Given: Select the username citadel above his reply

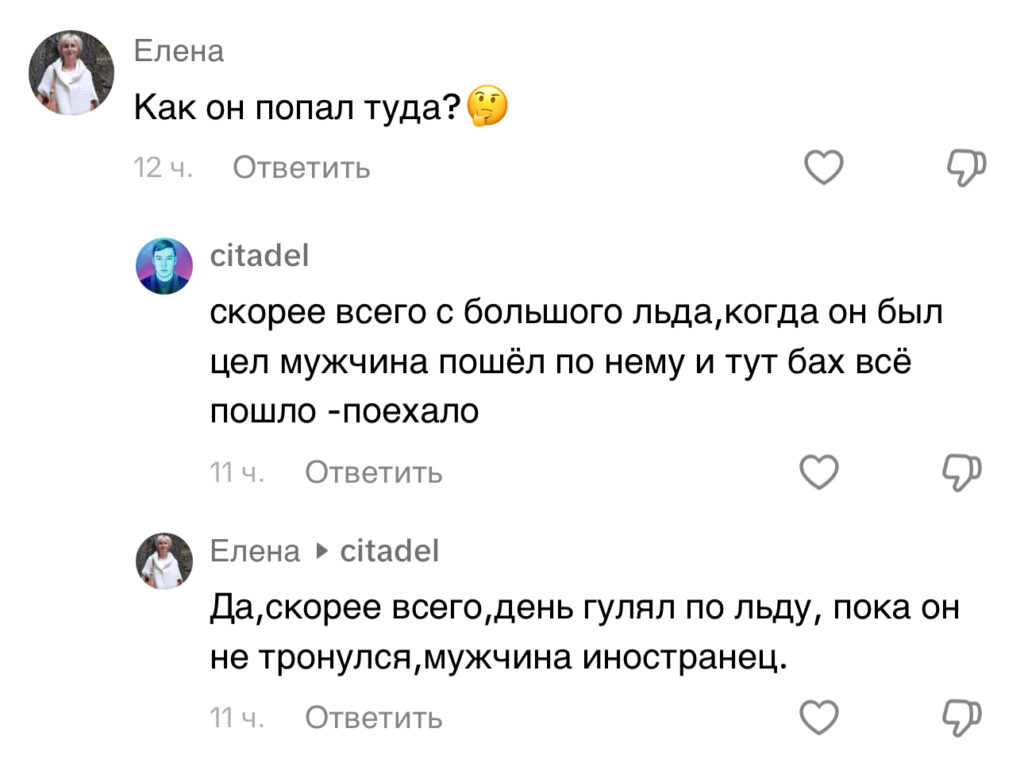Looking at the screenshot, I should [x=260, y=256].
